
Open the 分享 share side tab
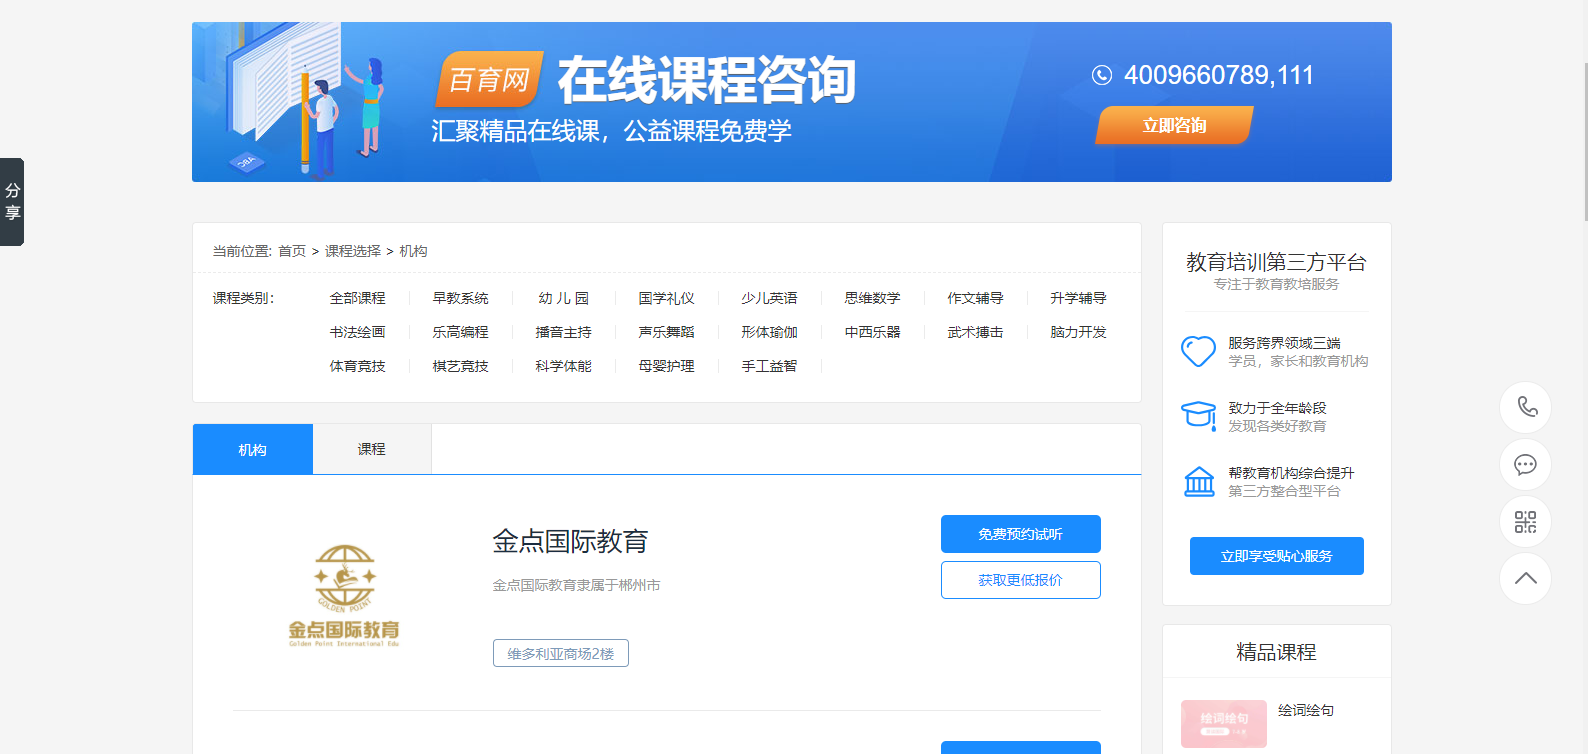12,202
